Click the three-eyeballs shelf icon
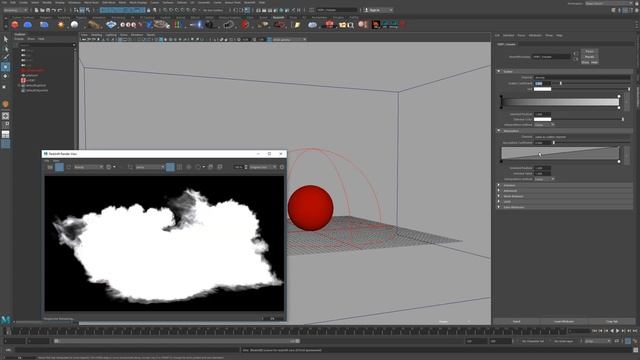The width and height of the screenshot is (640, 360). (128, 25)
